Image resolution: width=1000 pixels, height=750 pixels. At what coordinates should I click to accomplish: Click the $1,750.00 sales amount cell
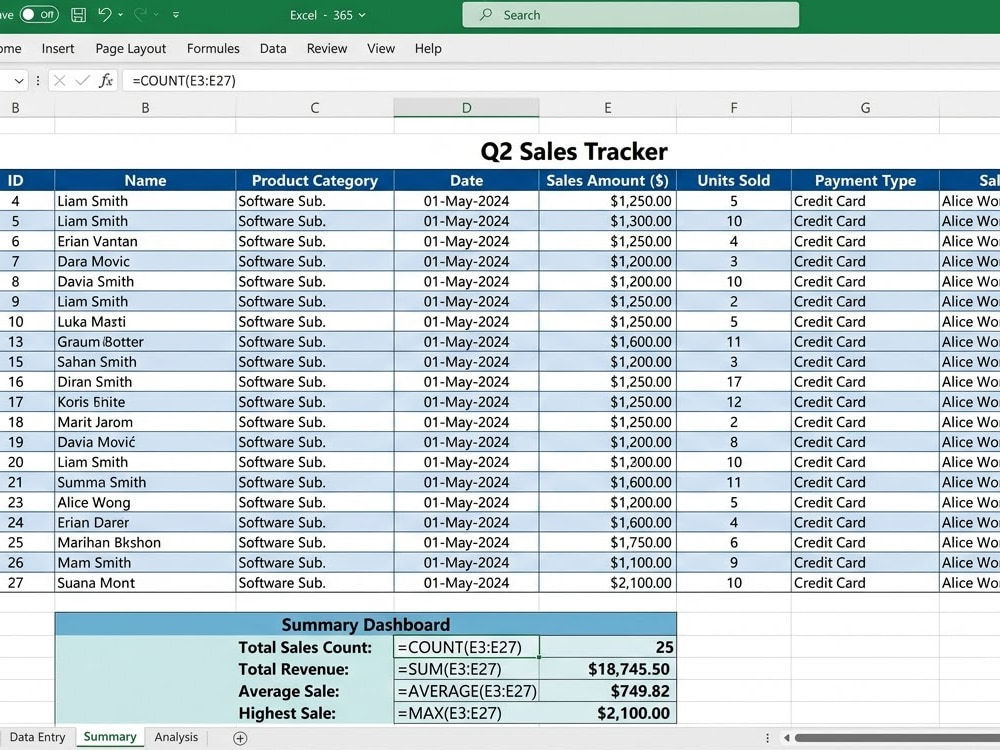click(x=607, y=543)
